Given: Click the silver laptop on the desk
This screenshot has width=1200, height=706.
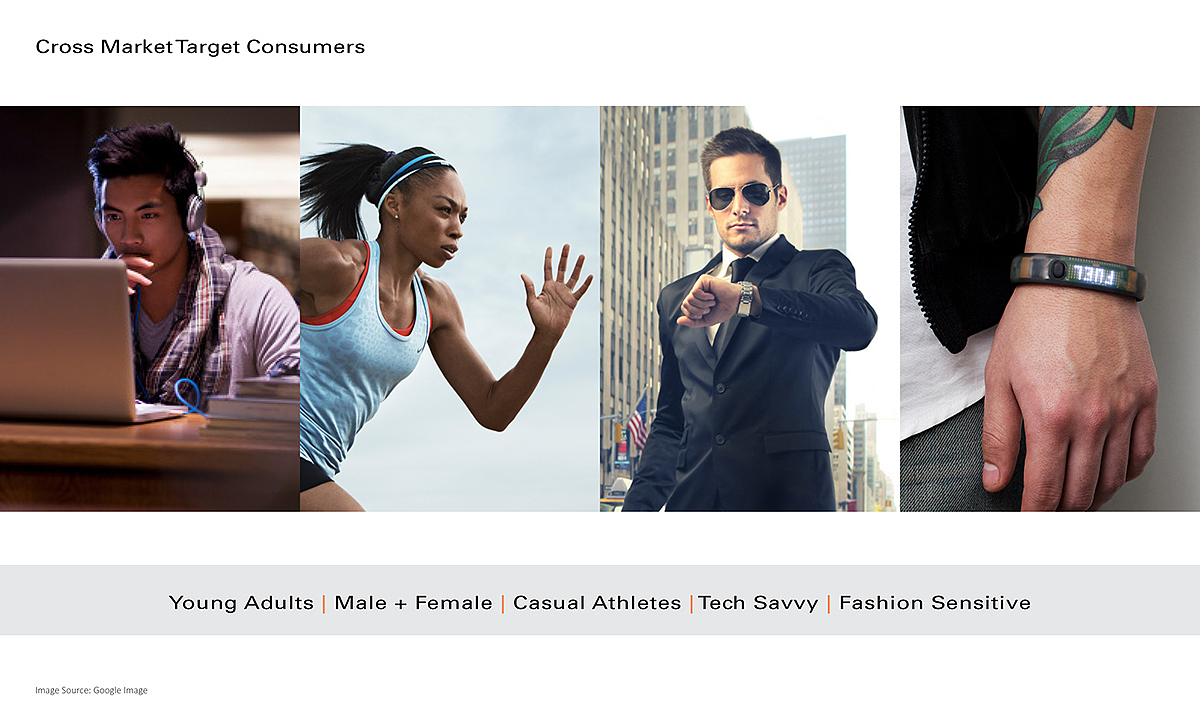Looking at the screenshot, I should [x=68, y=340].
